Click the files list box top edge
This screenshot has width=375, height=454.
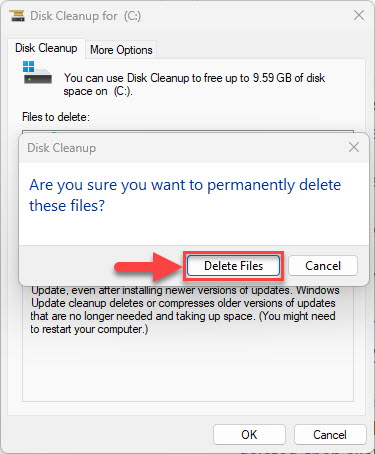click(x=188, y=131)
